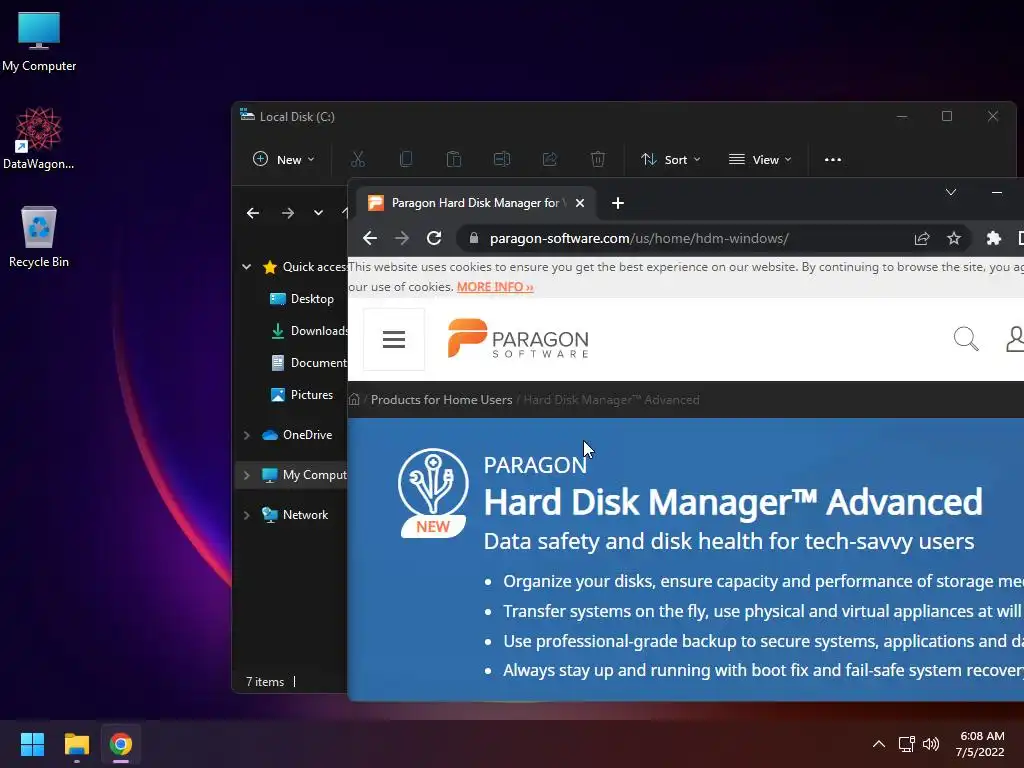Click the 7 items status text
The width and height of the screenshot is (1024, 768).
(x=264, y=682)
